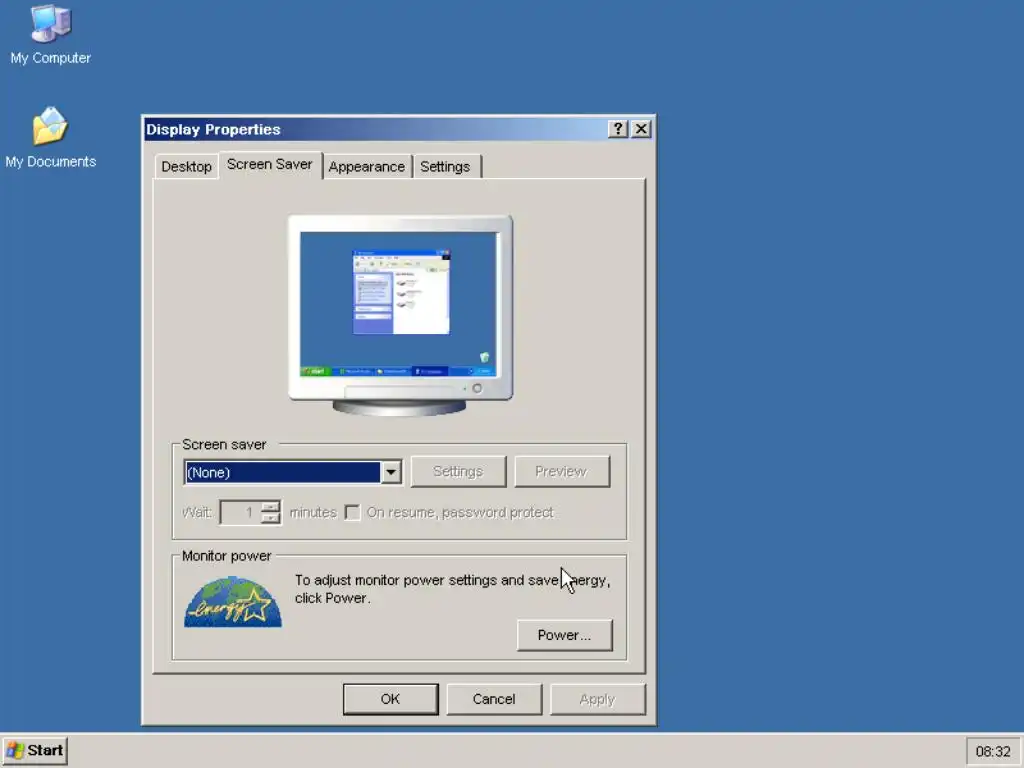Click the 'To adjust monitor power settings' text

[452, 589]
